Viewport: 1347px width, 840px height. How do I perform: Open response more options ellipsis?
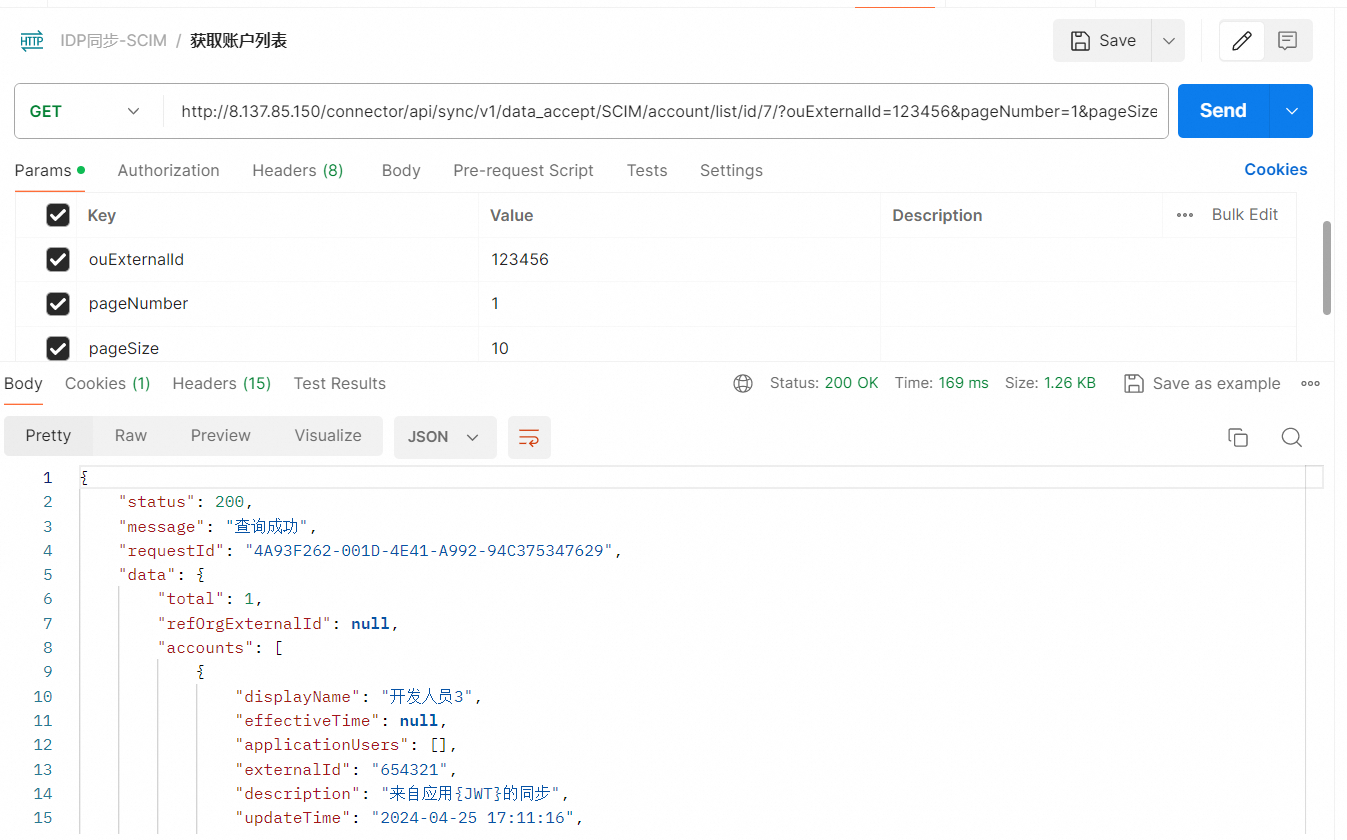click(x=1310, y=383)
